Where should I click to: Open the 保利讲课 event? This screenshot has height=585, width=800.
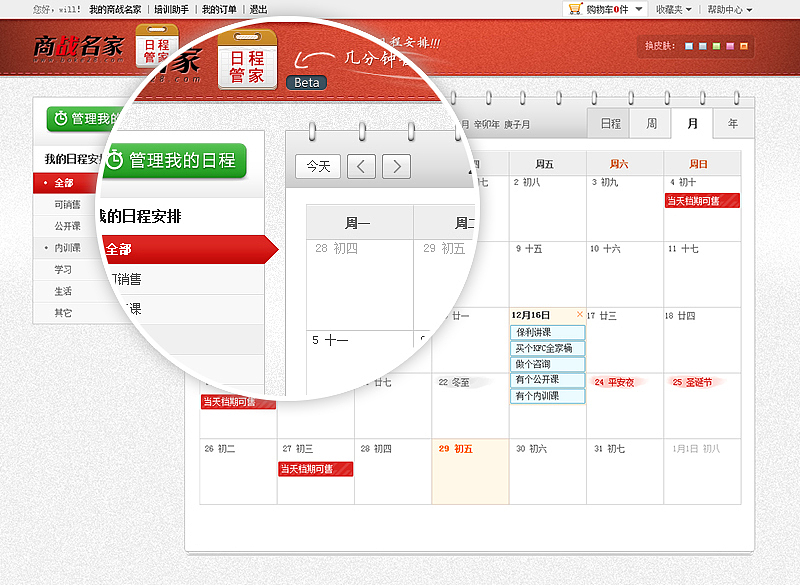point(547,333)
